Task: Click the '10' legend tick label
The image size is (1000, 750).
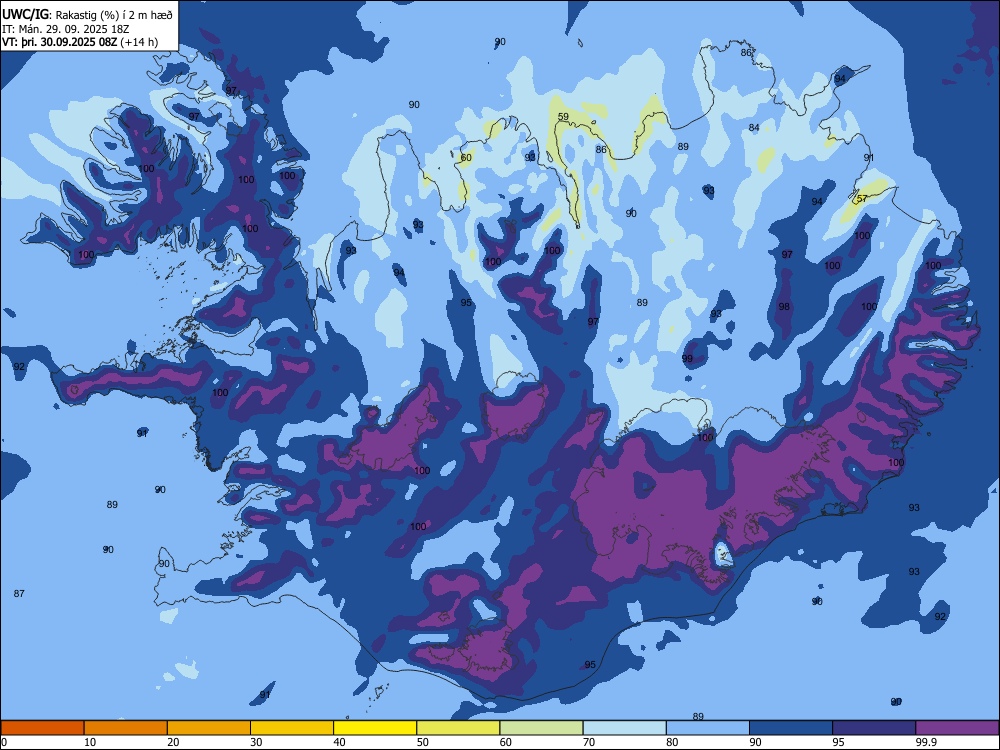Action: [x=90, y=742]
